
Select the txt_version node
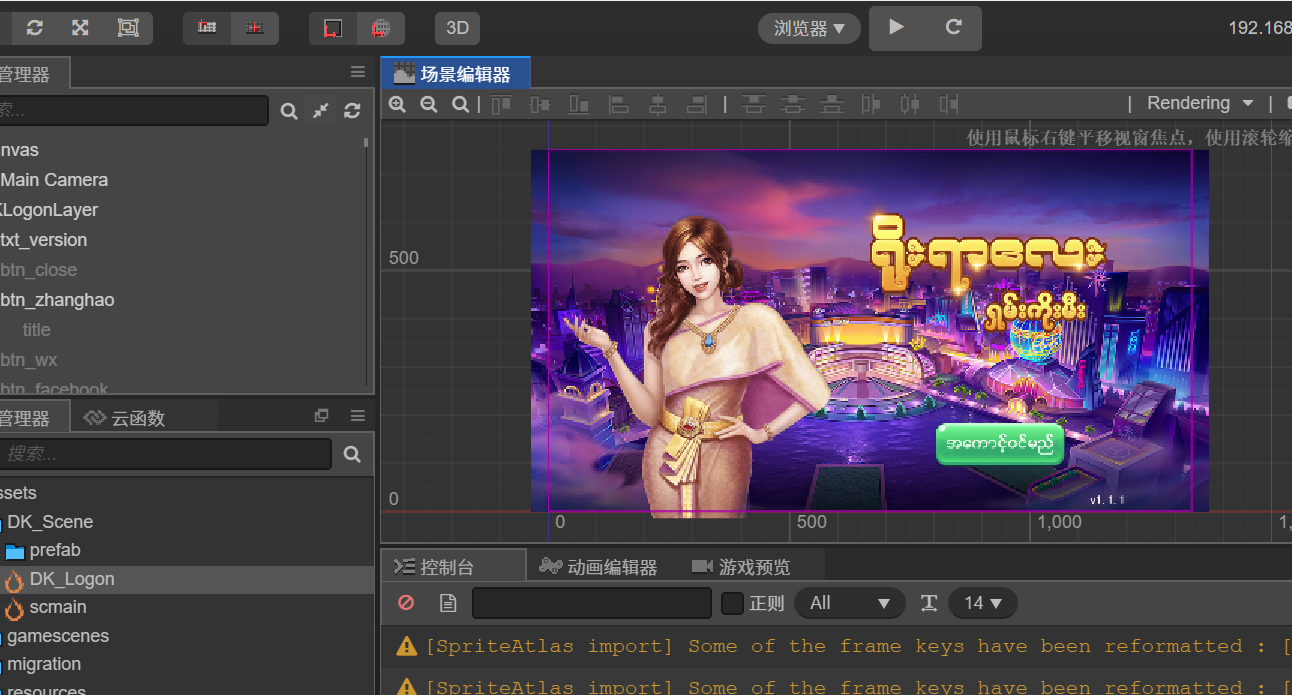point(43,240)
